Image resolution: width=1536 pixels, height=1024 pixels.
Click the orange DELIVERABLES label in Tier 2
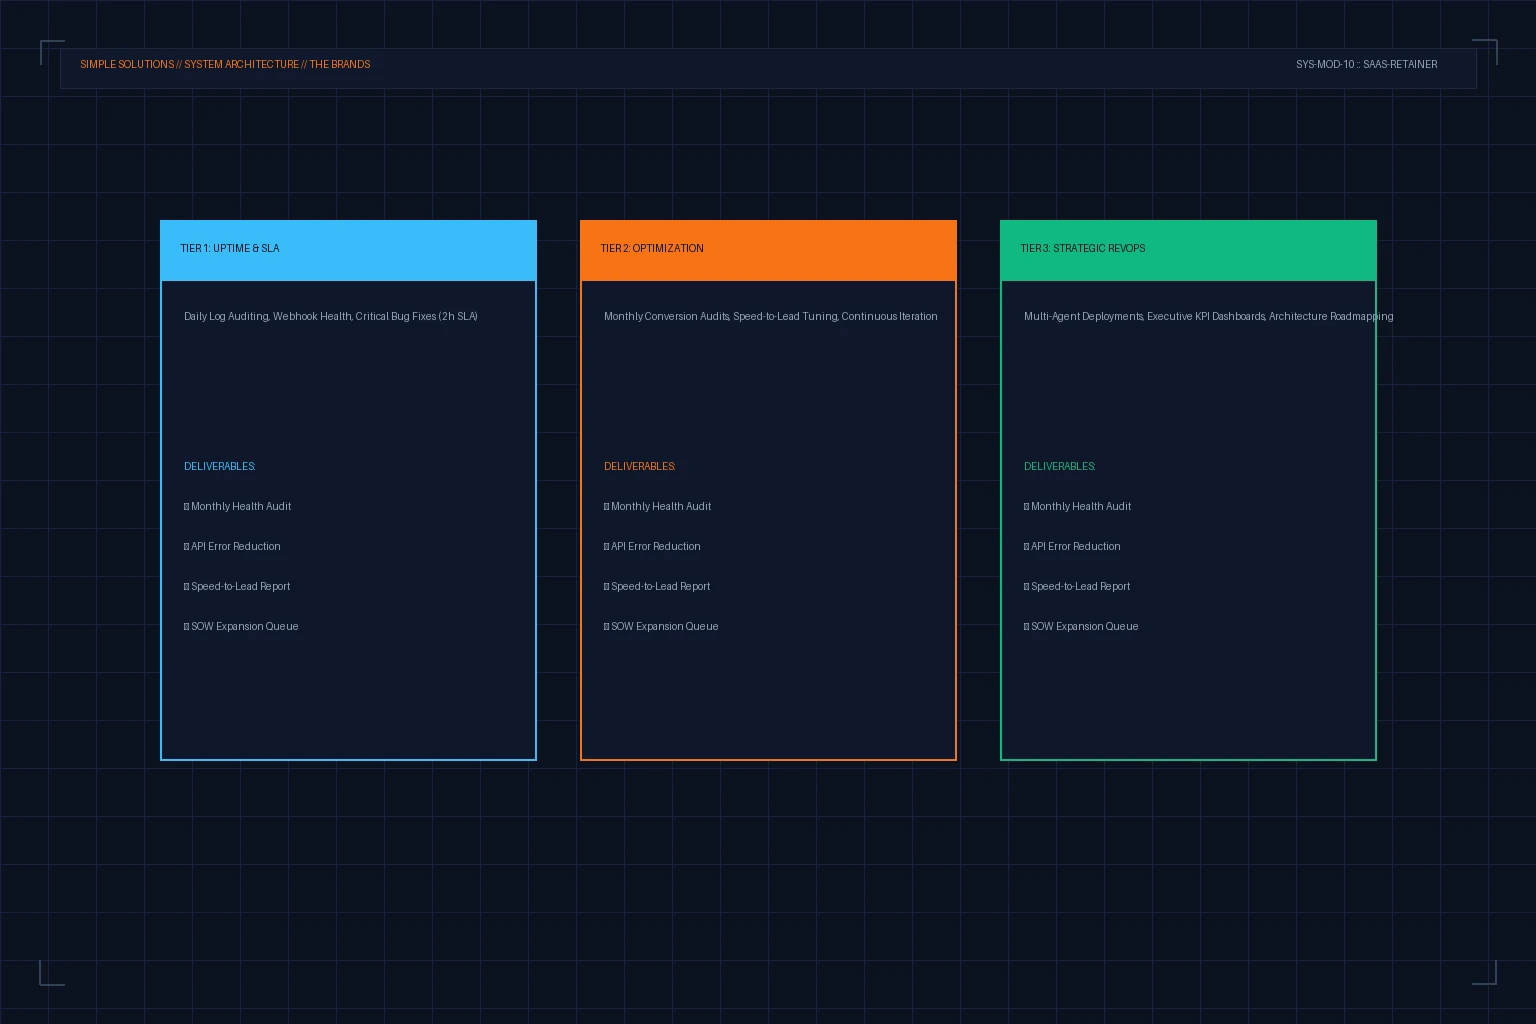[640, 466]
